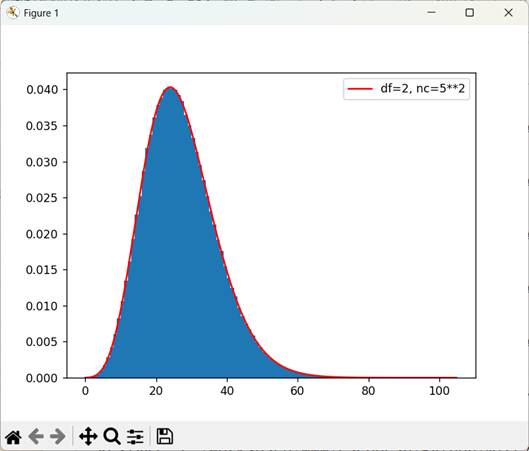Activate the Pan tool crossed-arrows icon
Image resolution: width=529 pixels, height=451 pixels.
(x=88, y=436)
